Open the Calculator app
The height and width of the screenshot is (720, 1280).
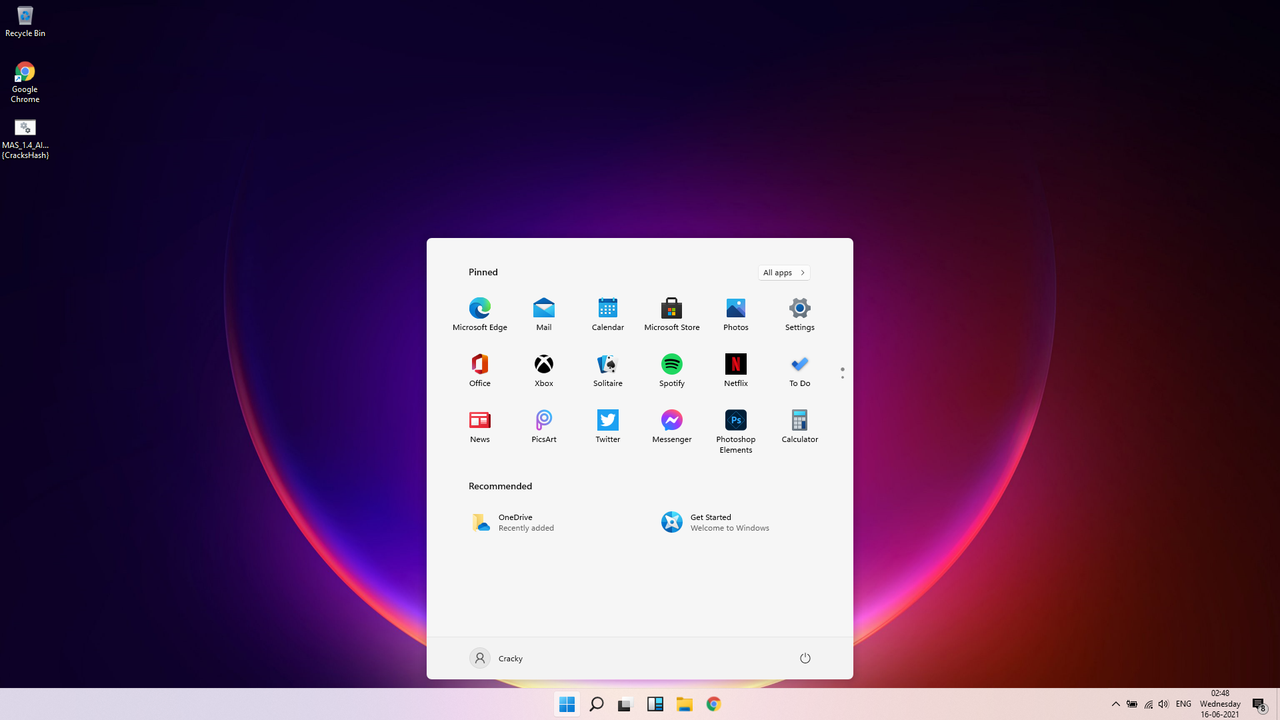tap(800, 426)
